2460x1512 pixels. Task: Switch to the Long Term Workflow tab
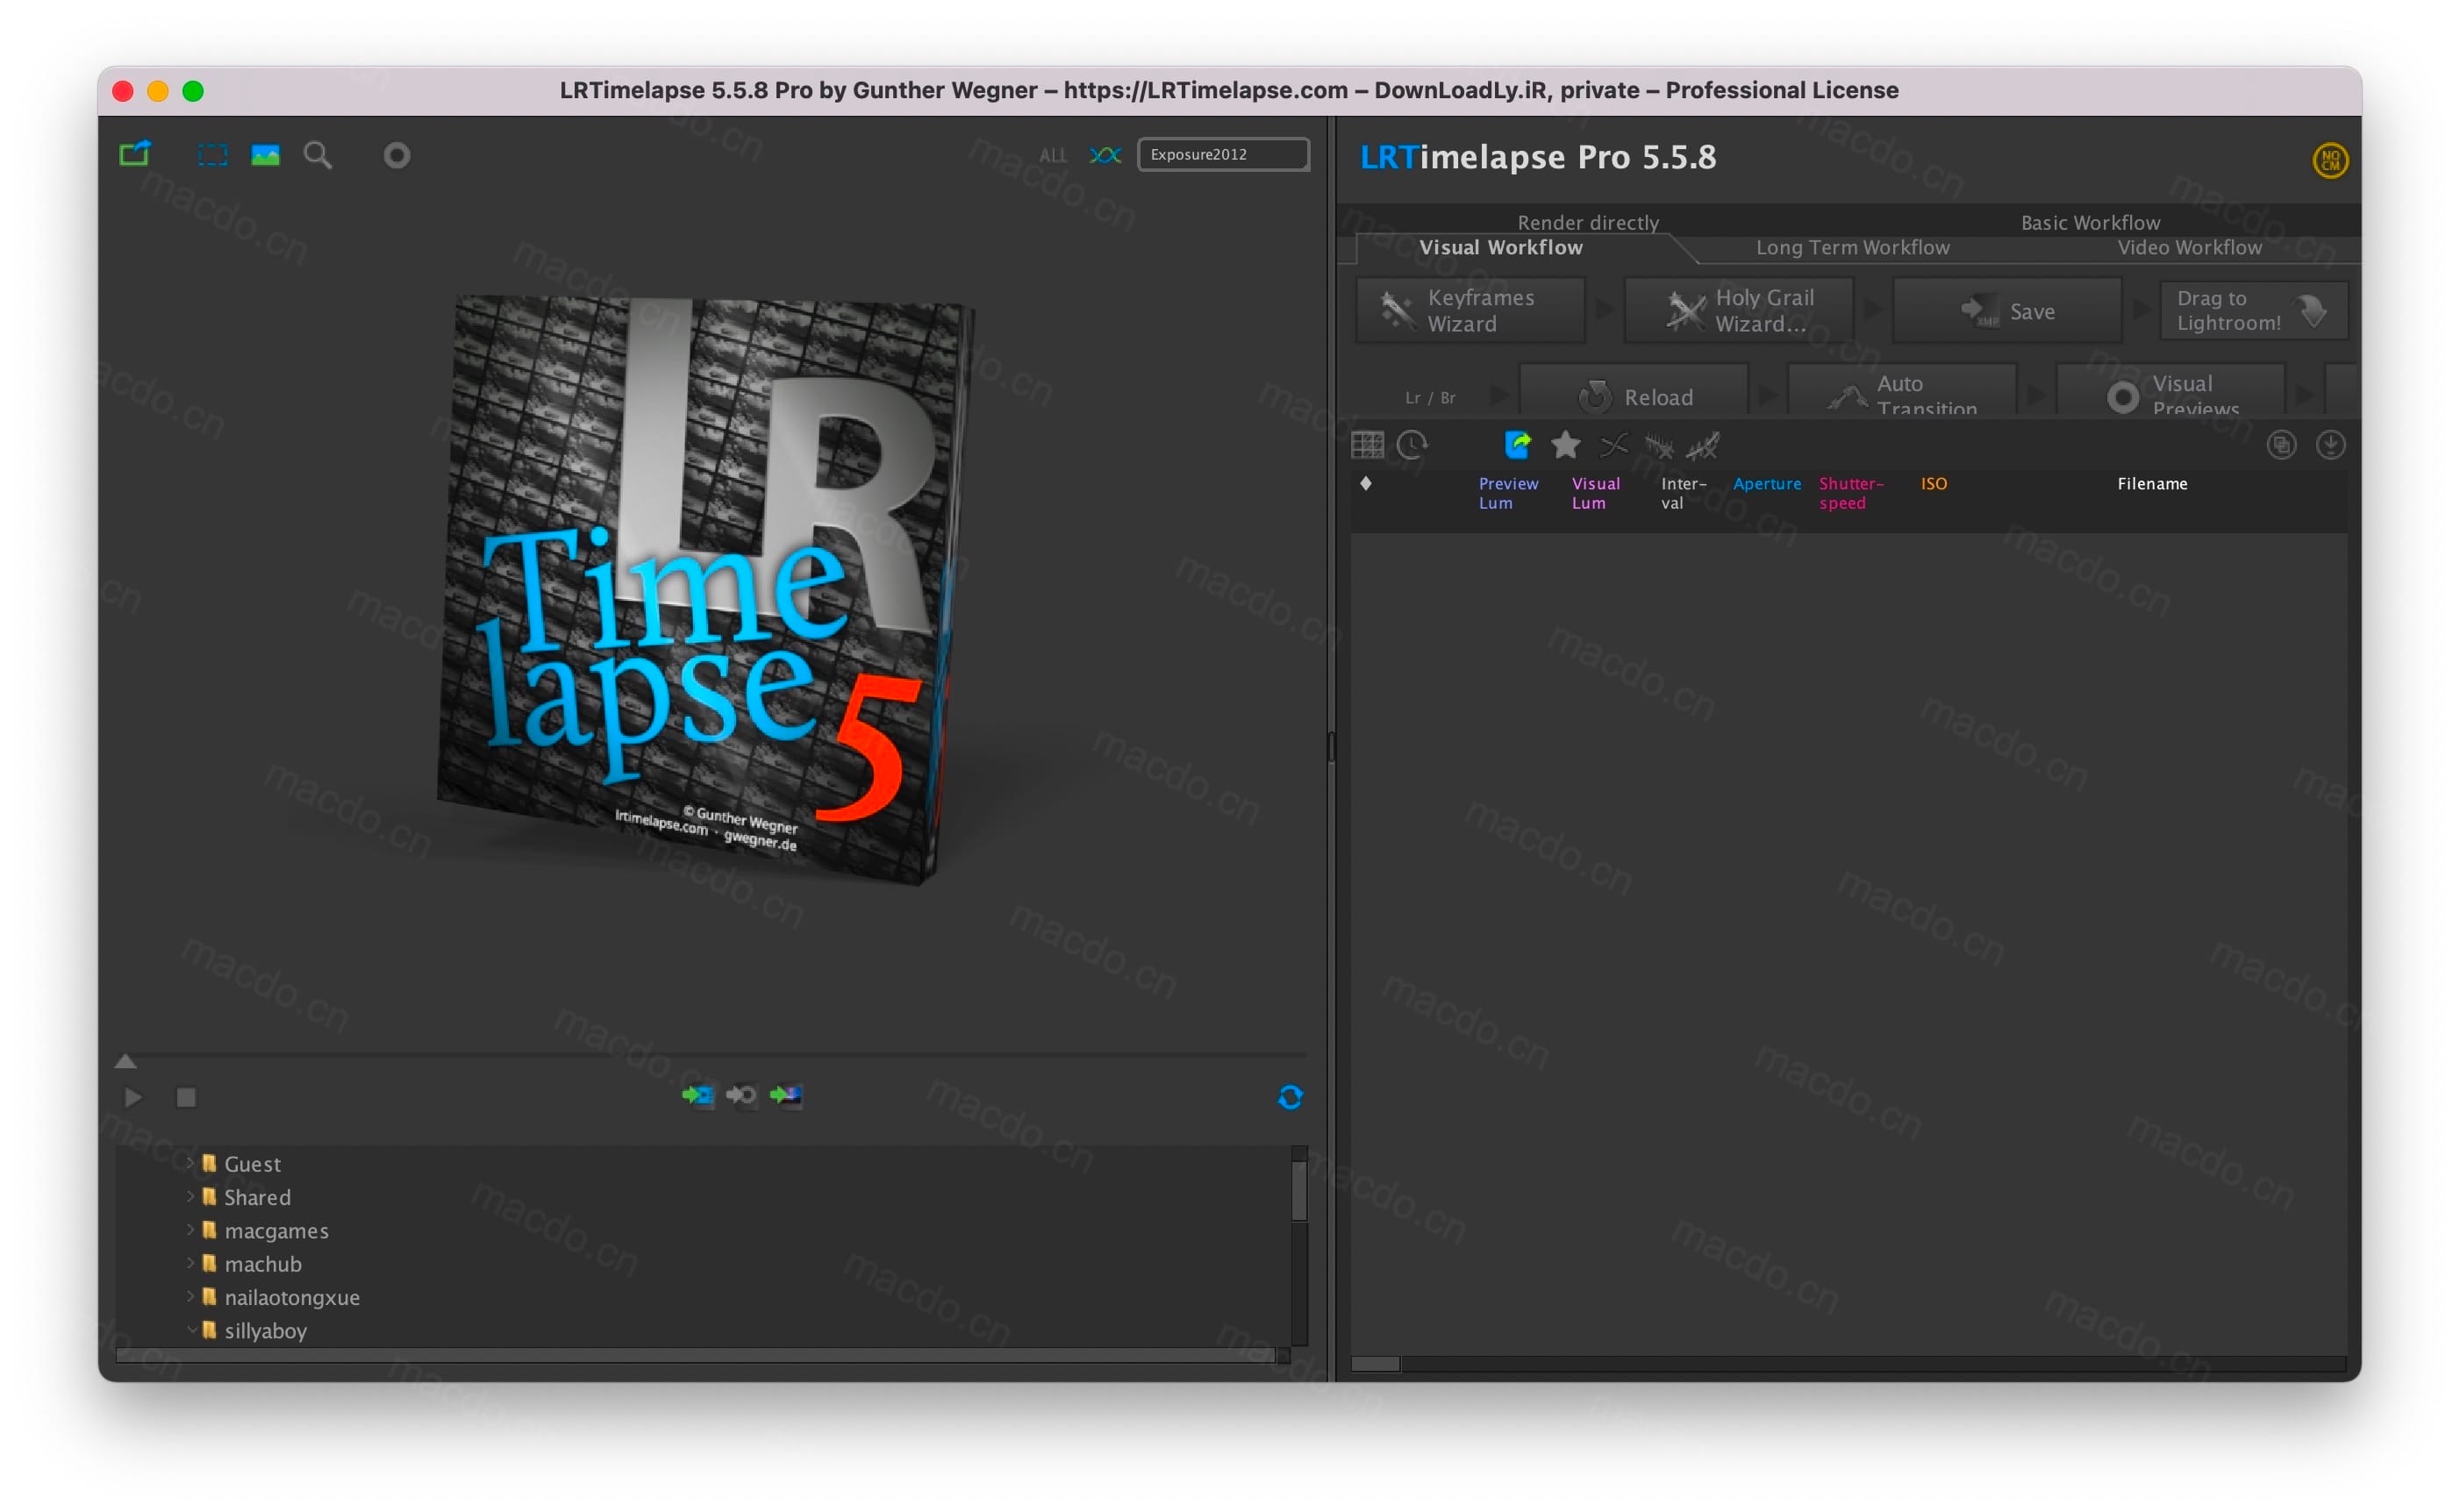[x=1852, y=247]
